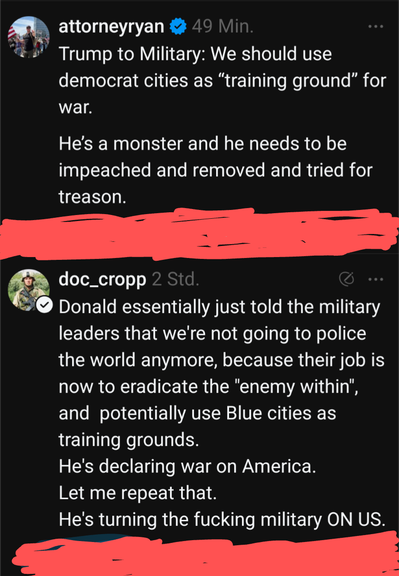Tap the circular edited-post icon on doc_cropp's post
Screen dimensions: 399x576
pos(346,280)
